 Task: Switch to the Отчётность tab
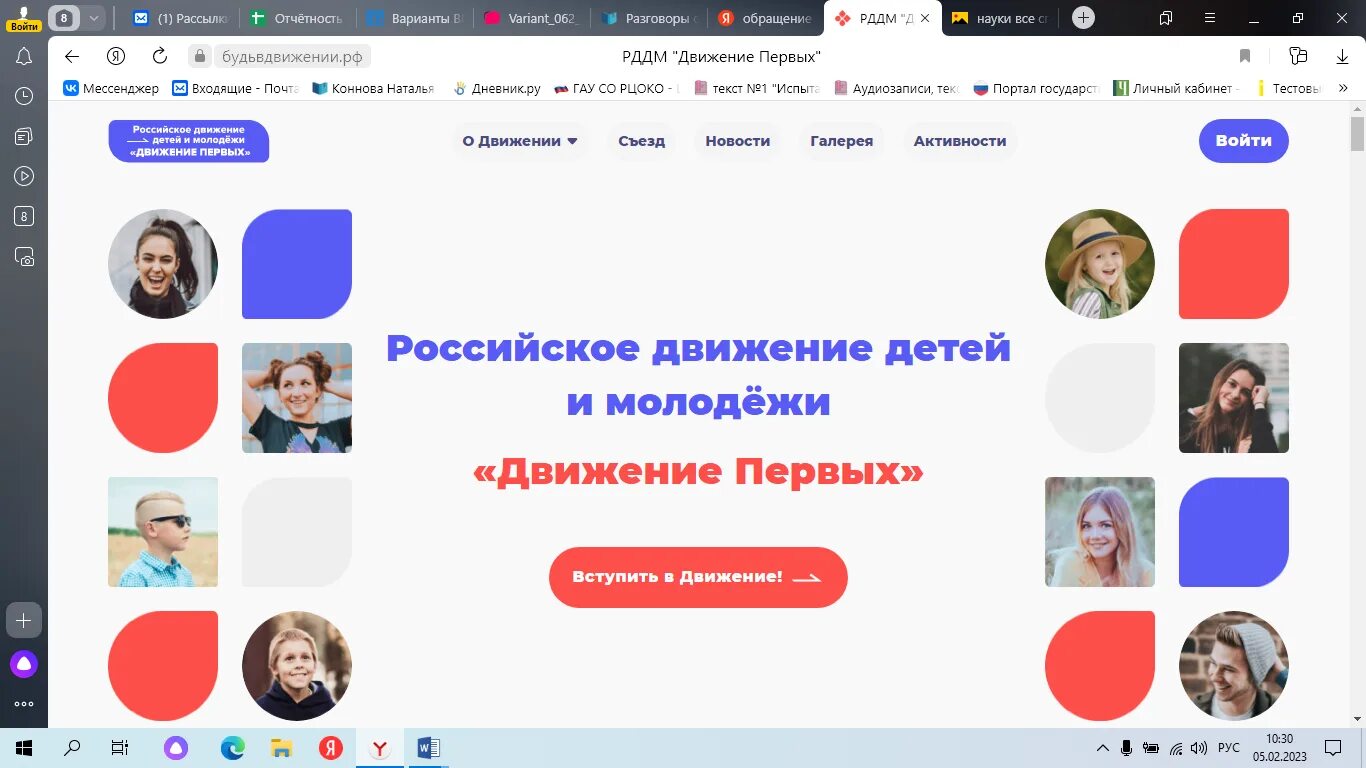(298, 18)
